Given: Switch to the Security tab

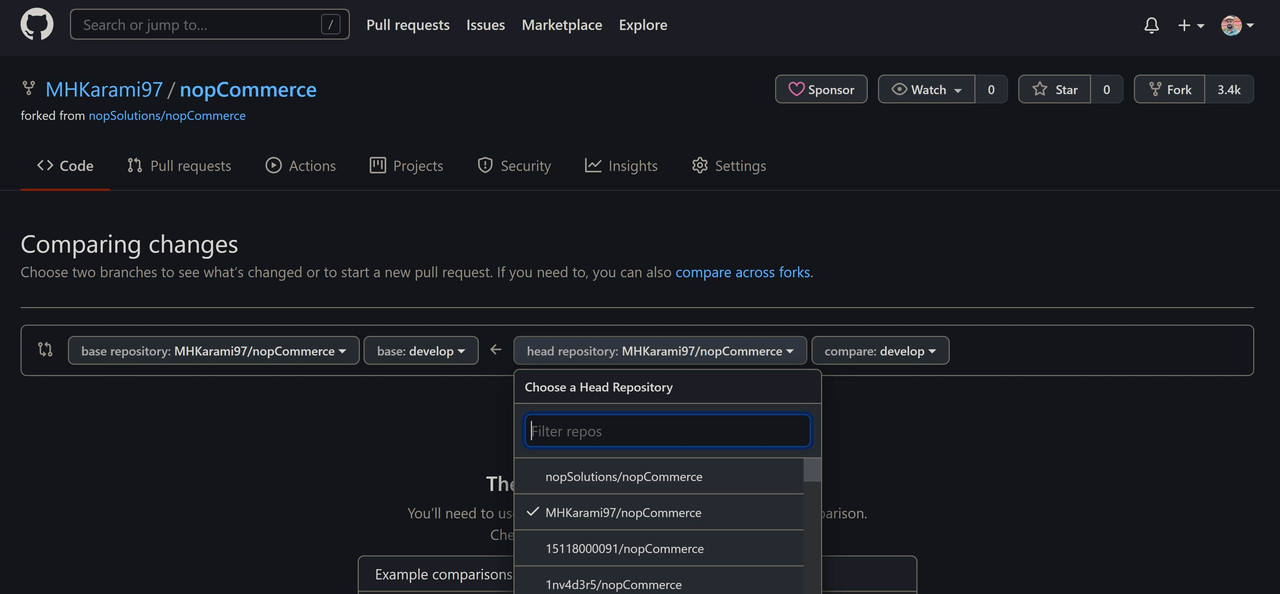Looking at the screenshot, I should [x=514, y=166].
